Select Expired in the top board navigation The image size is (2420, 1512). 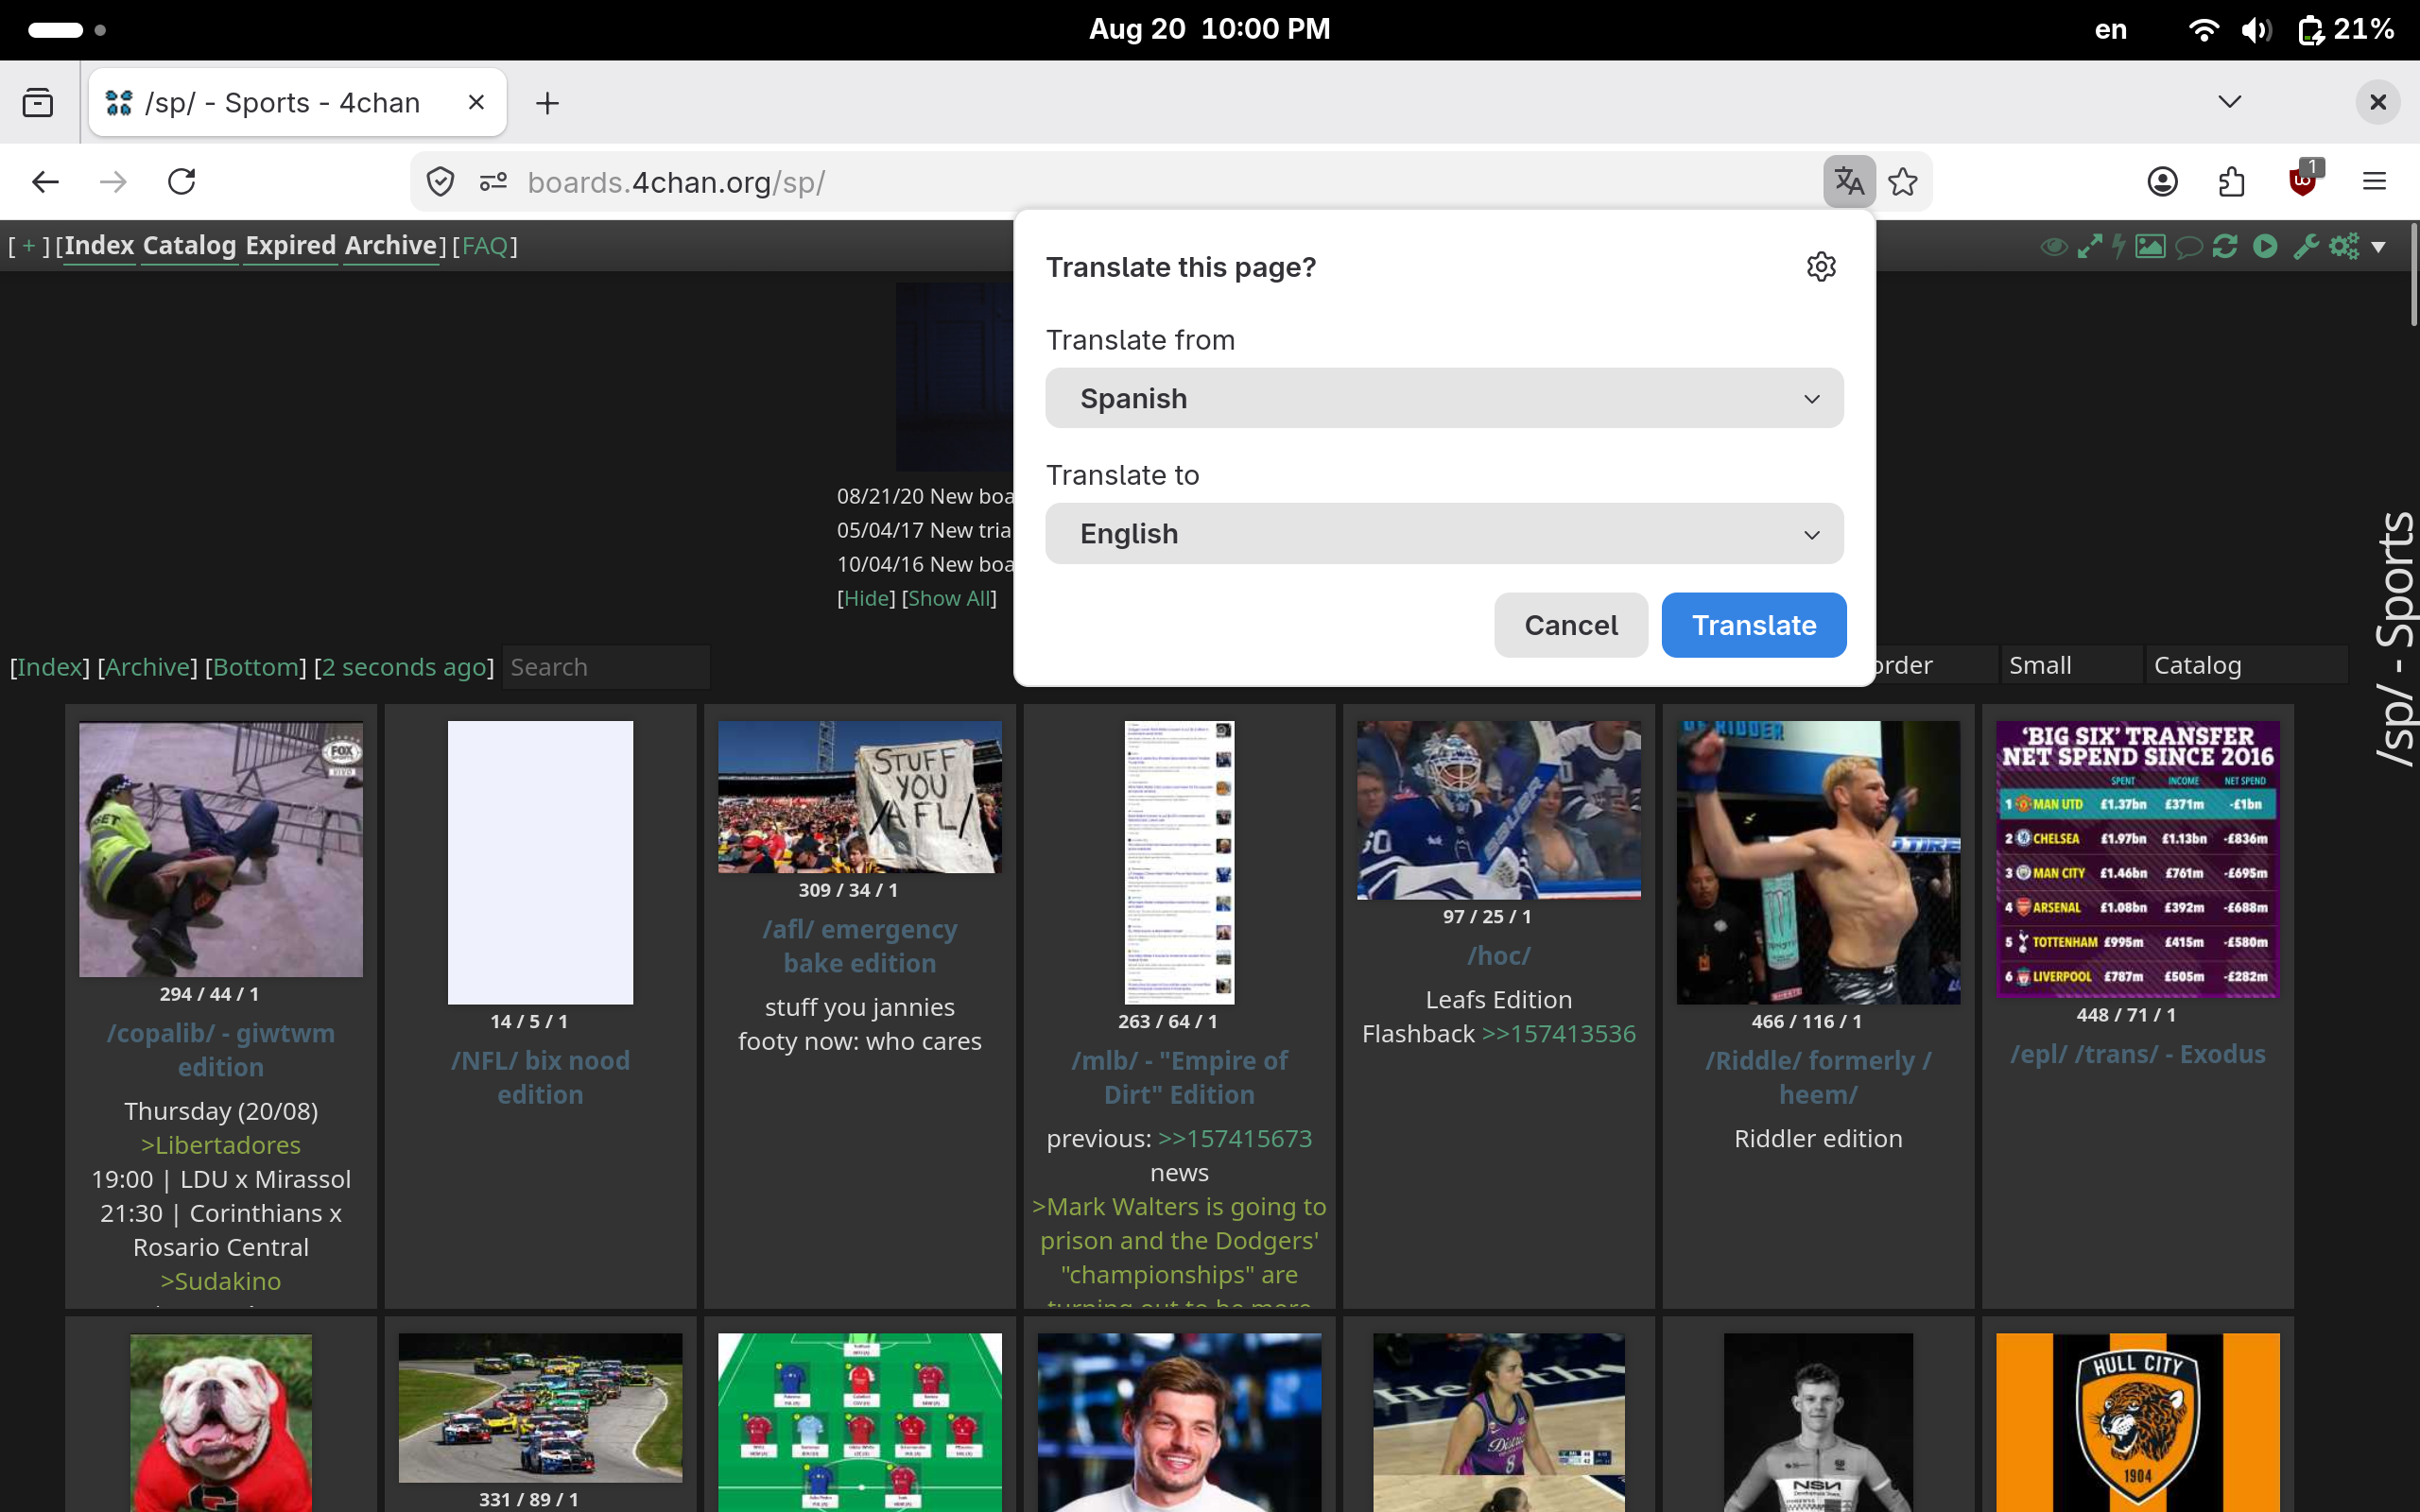click(x=291, y=246)
